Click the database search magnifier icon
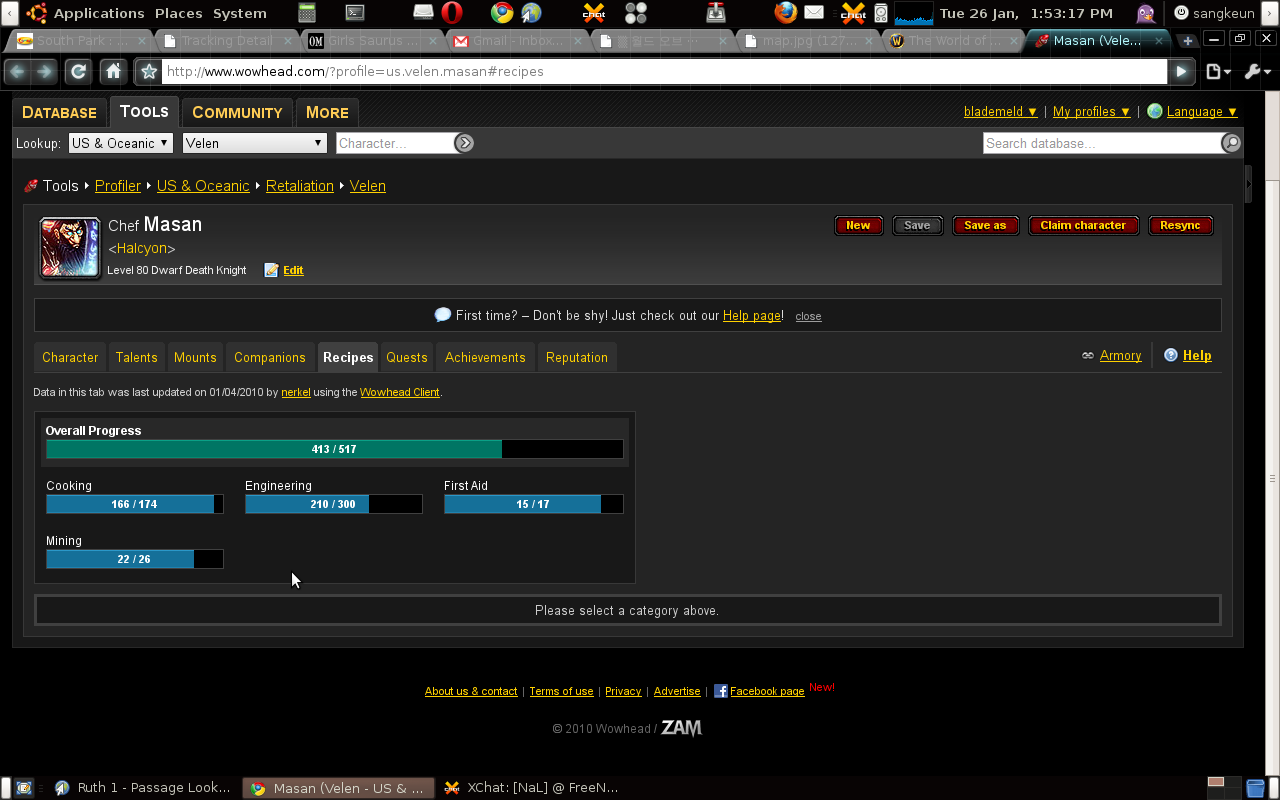 [1232, 143]
